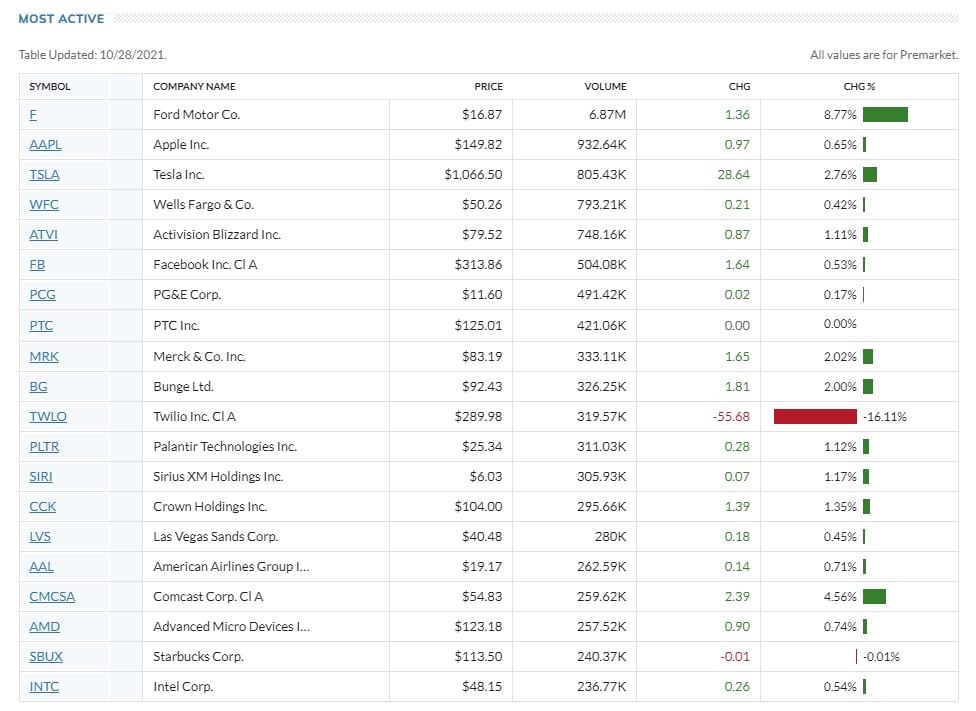Click the Sirius XM price $6.03
The width and height of the screenshot is (976, 711).
point(486,476)
